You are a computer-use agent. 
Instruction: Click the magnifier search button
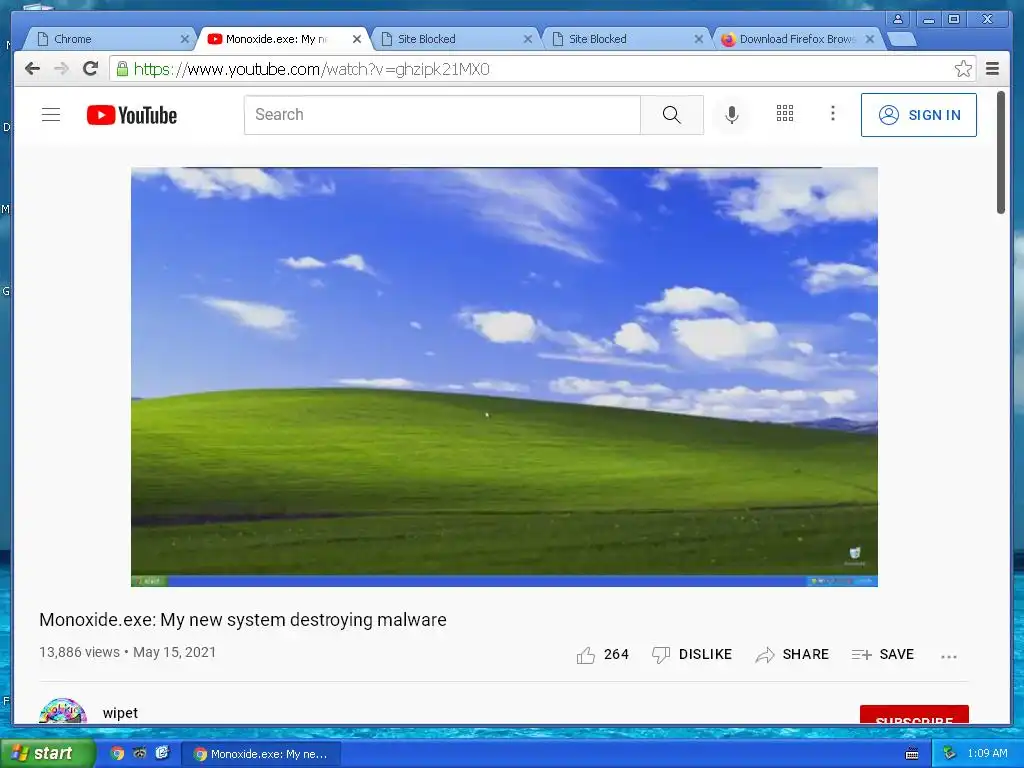pos(671,115)
